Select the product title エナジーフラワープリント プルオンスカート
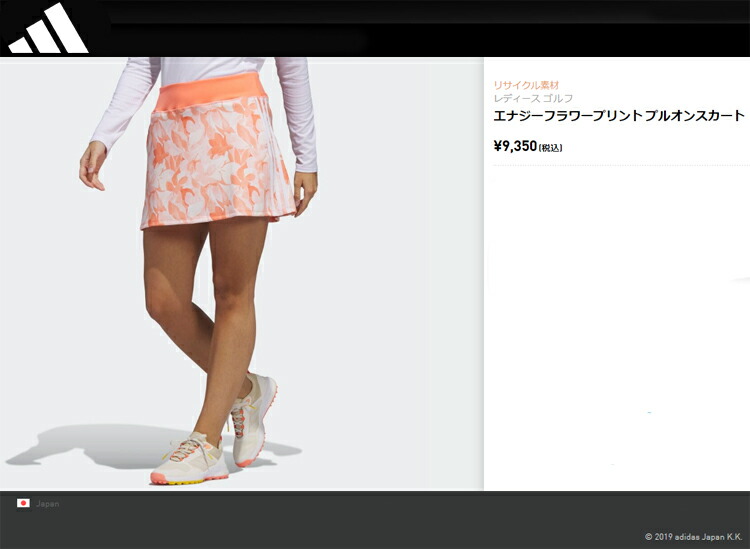The height and width of the screenshot is (549, 750). click(619, 116)
